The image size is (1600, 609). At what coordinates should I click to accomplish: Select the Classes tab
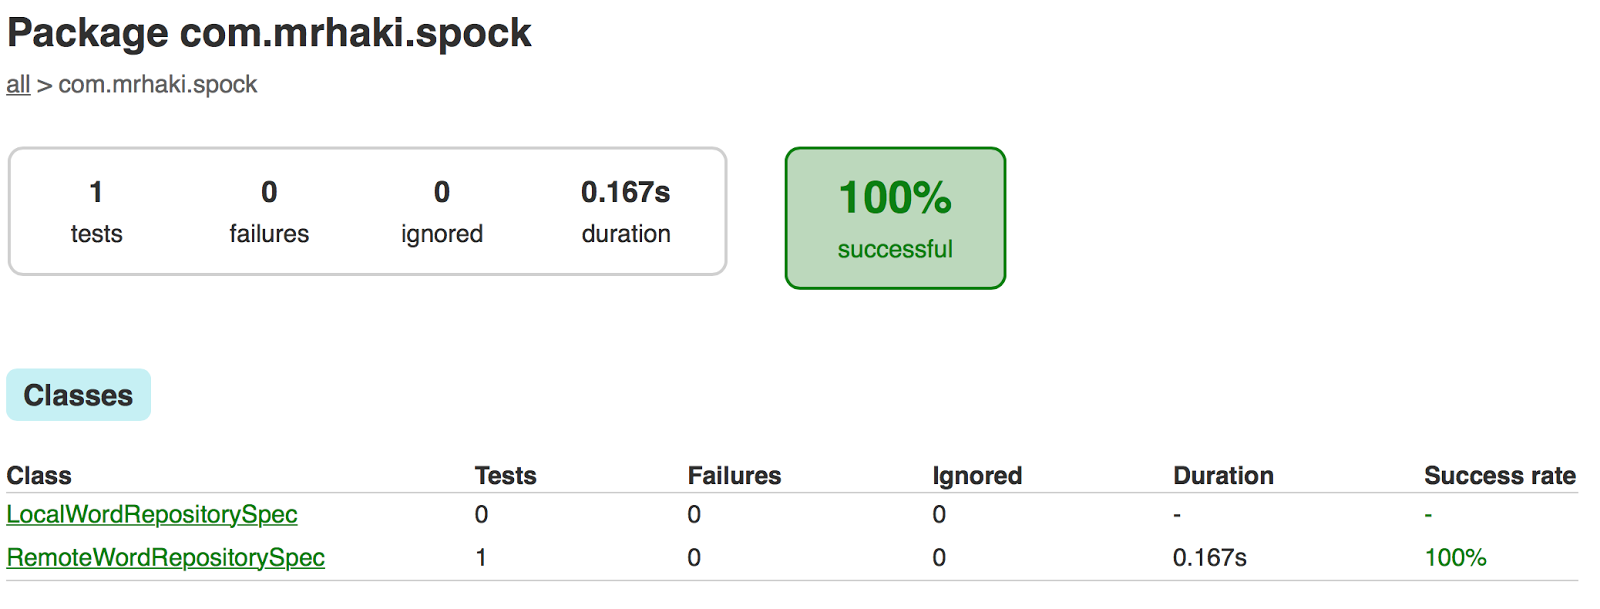[78, 395]
